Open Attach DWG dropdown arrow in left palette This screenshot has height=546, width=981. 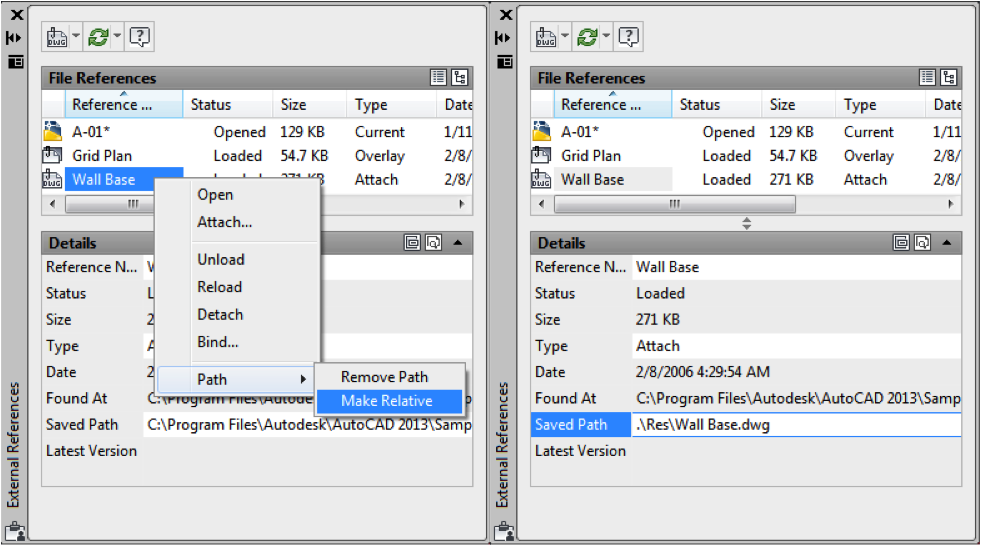[76, 36]
